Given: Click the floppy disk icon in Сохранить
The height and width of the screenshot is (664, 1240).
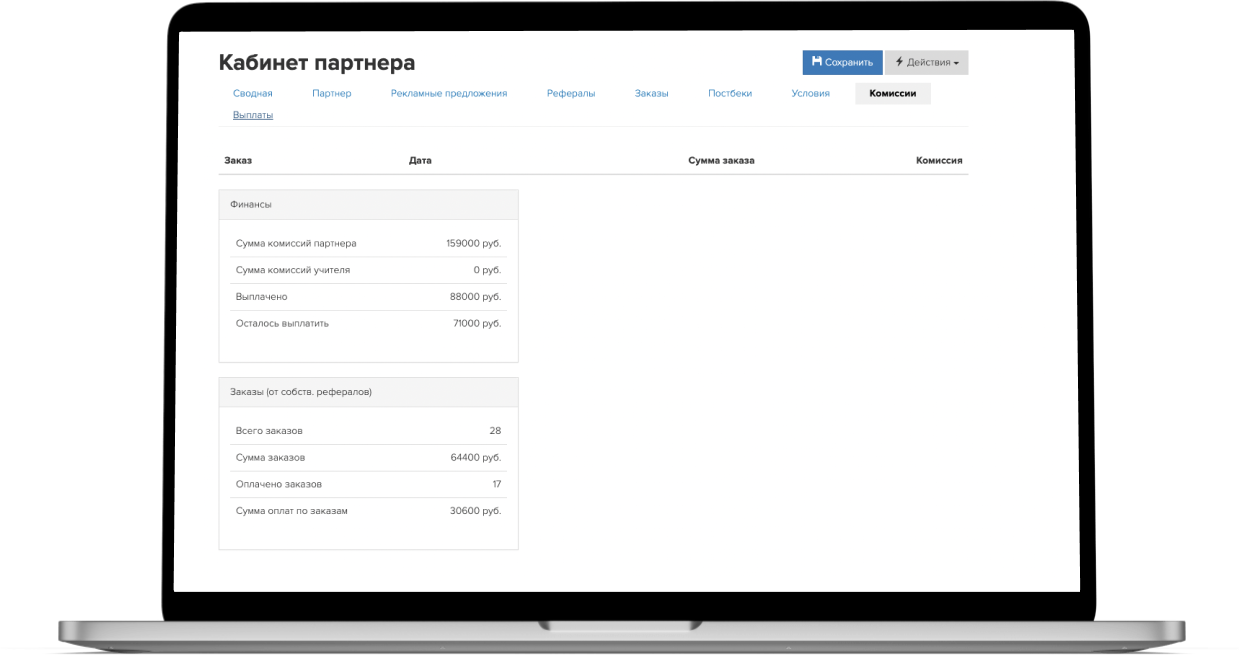Looking at the screenshot, I should (x=816, y=62).
